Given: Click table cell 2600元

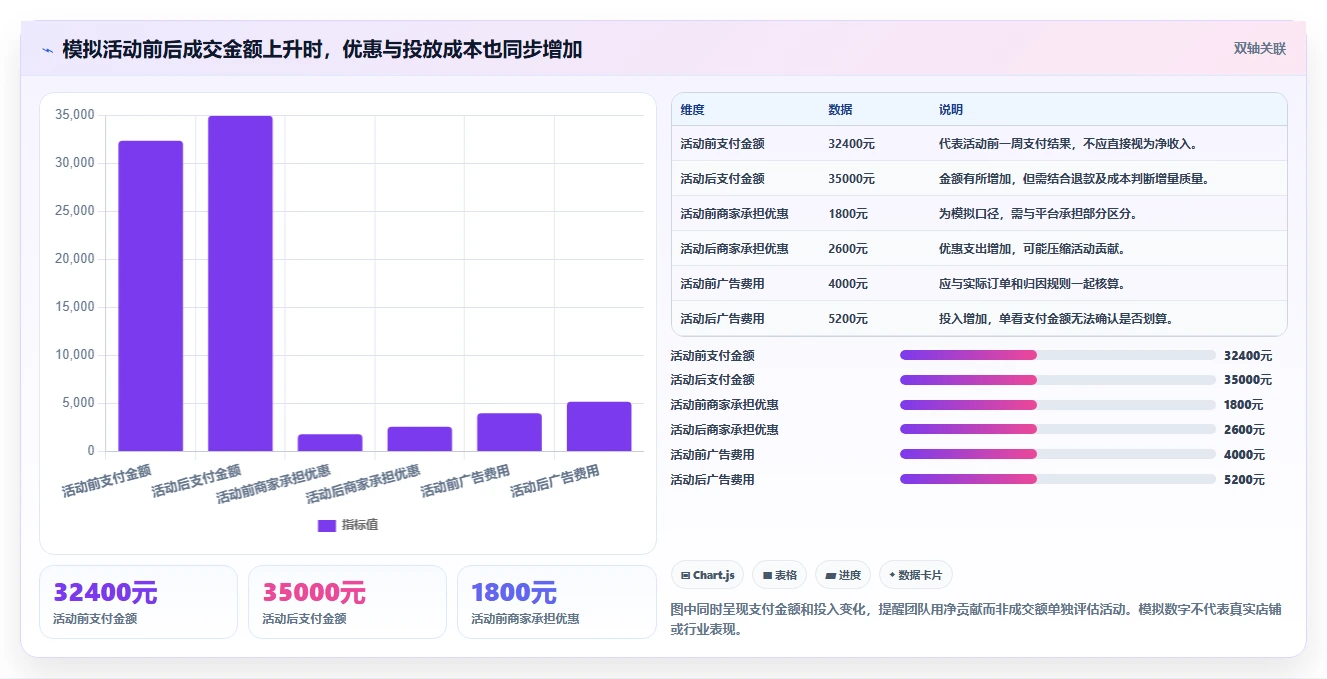Looking at the screenshot, I should [848, 249].
